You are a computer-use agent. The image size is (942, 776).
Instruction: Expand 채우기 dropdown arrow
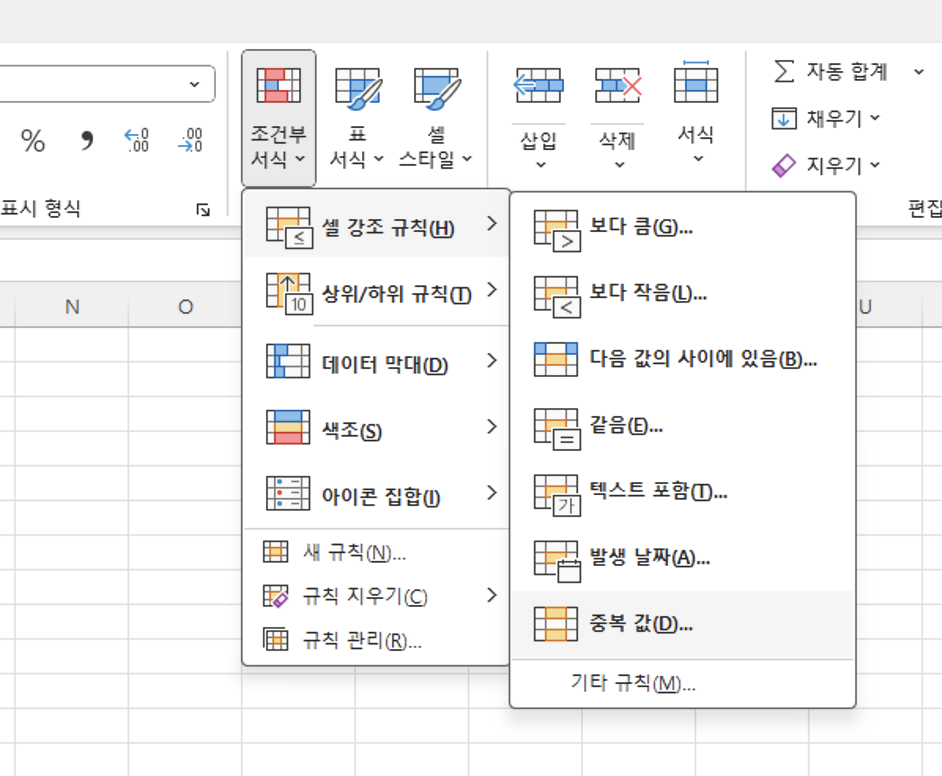875,118
